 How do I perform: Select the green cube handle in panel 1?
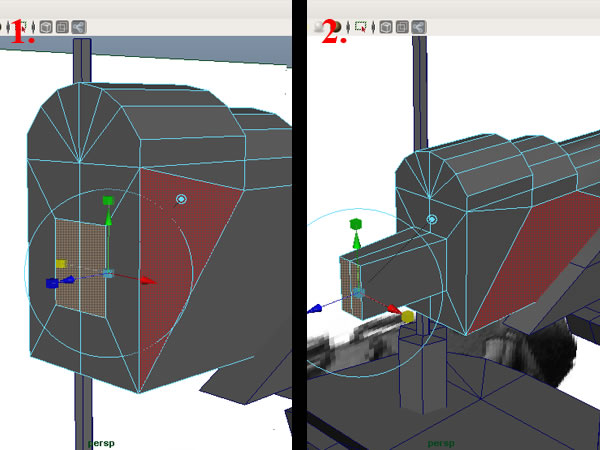click(x=108, y=201)
